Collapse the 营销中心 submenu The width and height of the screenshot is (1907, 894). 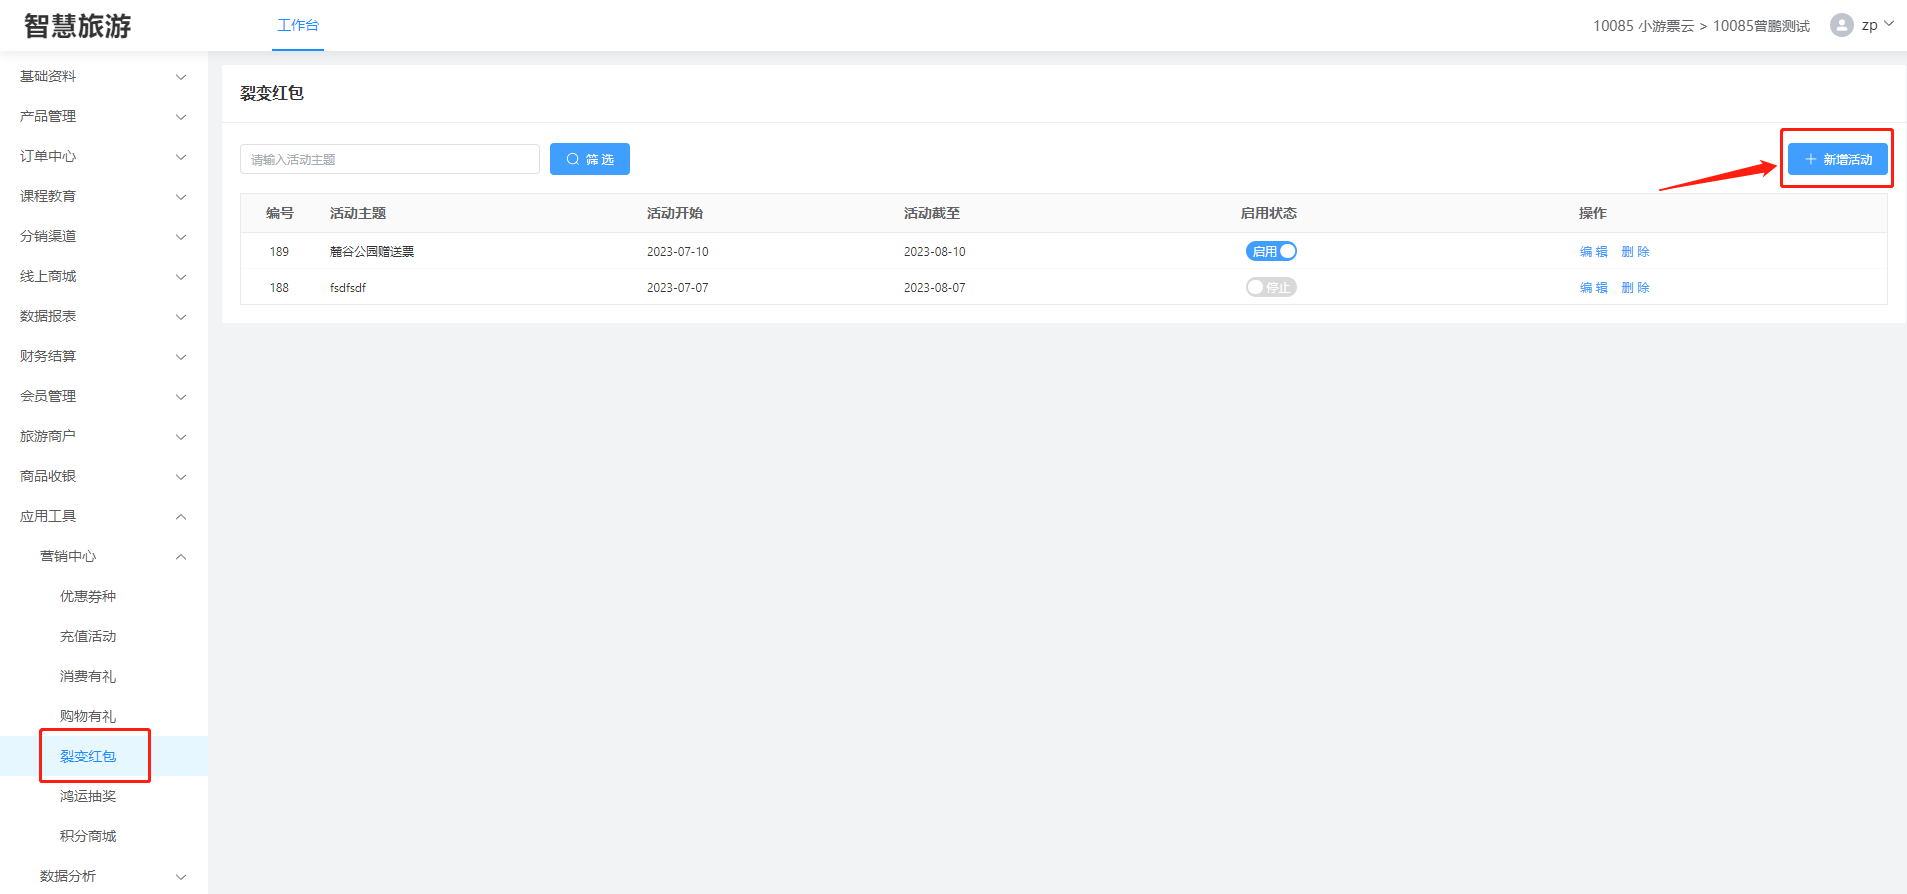[113, 556]
